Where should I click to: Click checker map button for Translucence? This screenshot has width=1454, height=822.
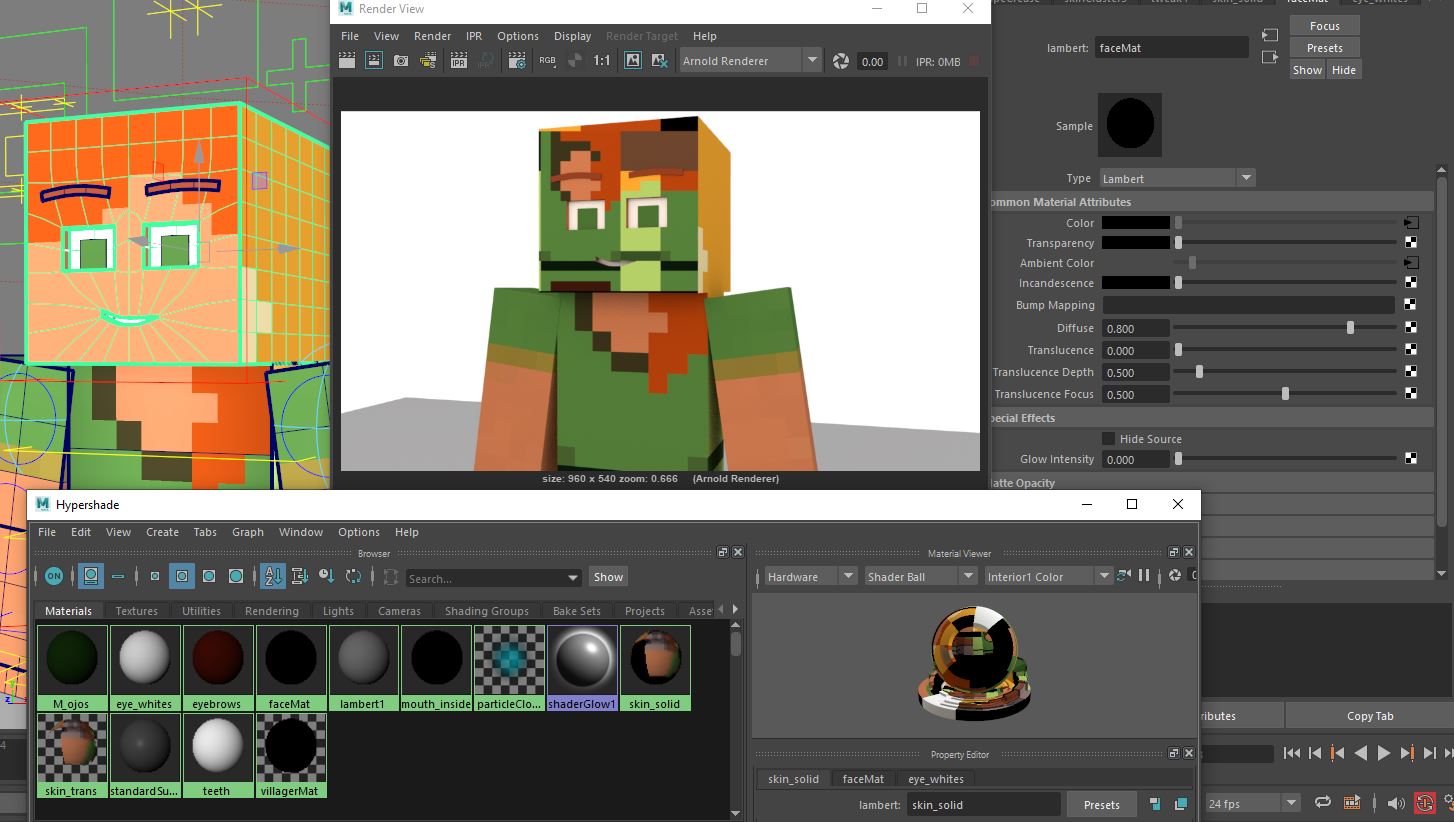(1411, 350)
